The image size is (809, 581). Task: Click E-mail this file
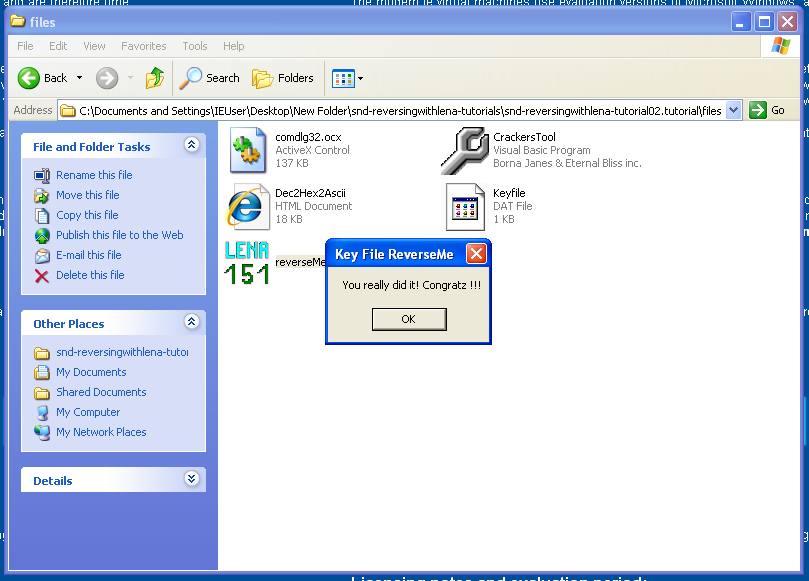[x=89, y=255]
